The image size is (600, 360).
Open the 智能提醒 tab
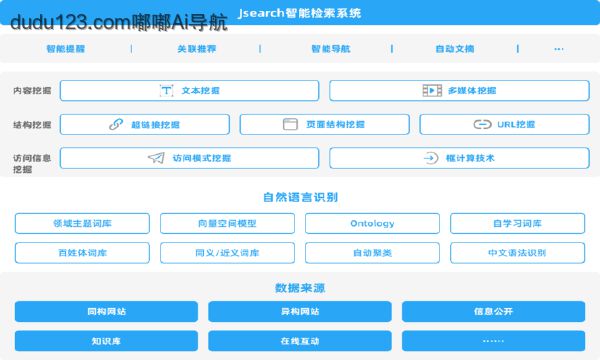pos(65,49)
